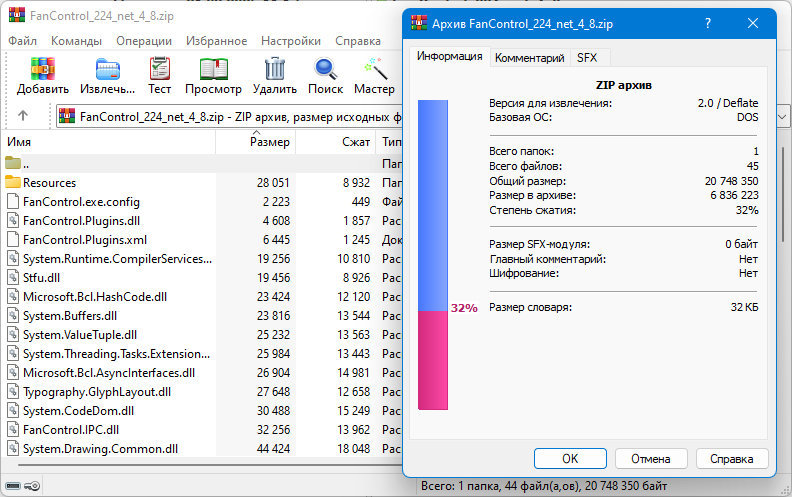Confirm the dialog with OK
792x497 pixels.
click(570, 459)
